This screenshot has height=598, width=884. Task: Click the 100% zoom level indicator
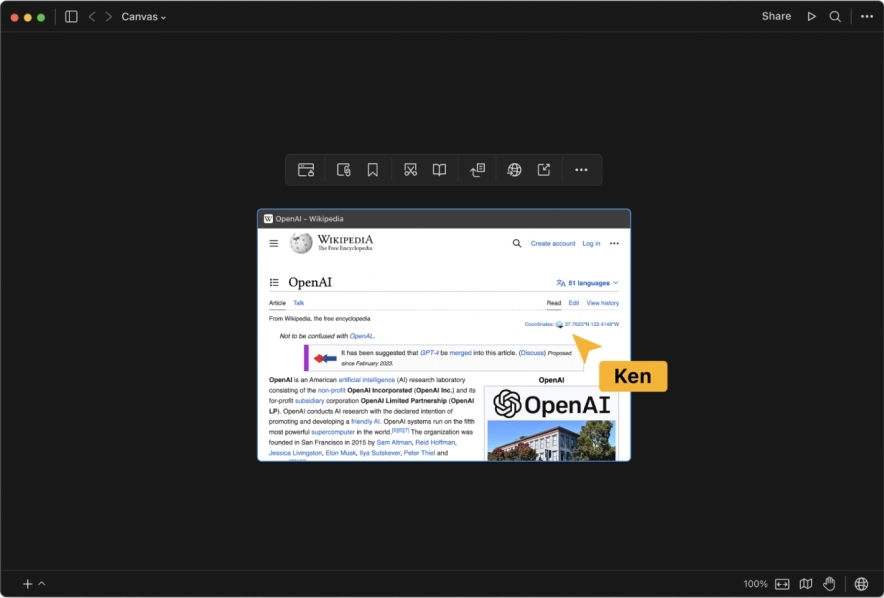[755, 584]
